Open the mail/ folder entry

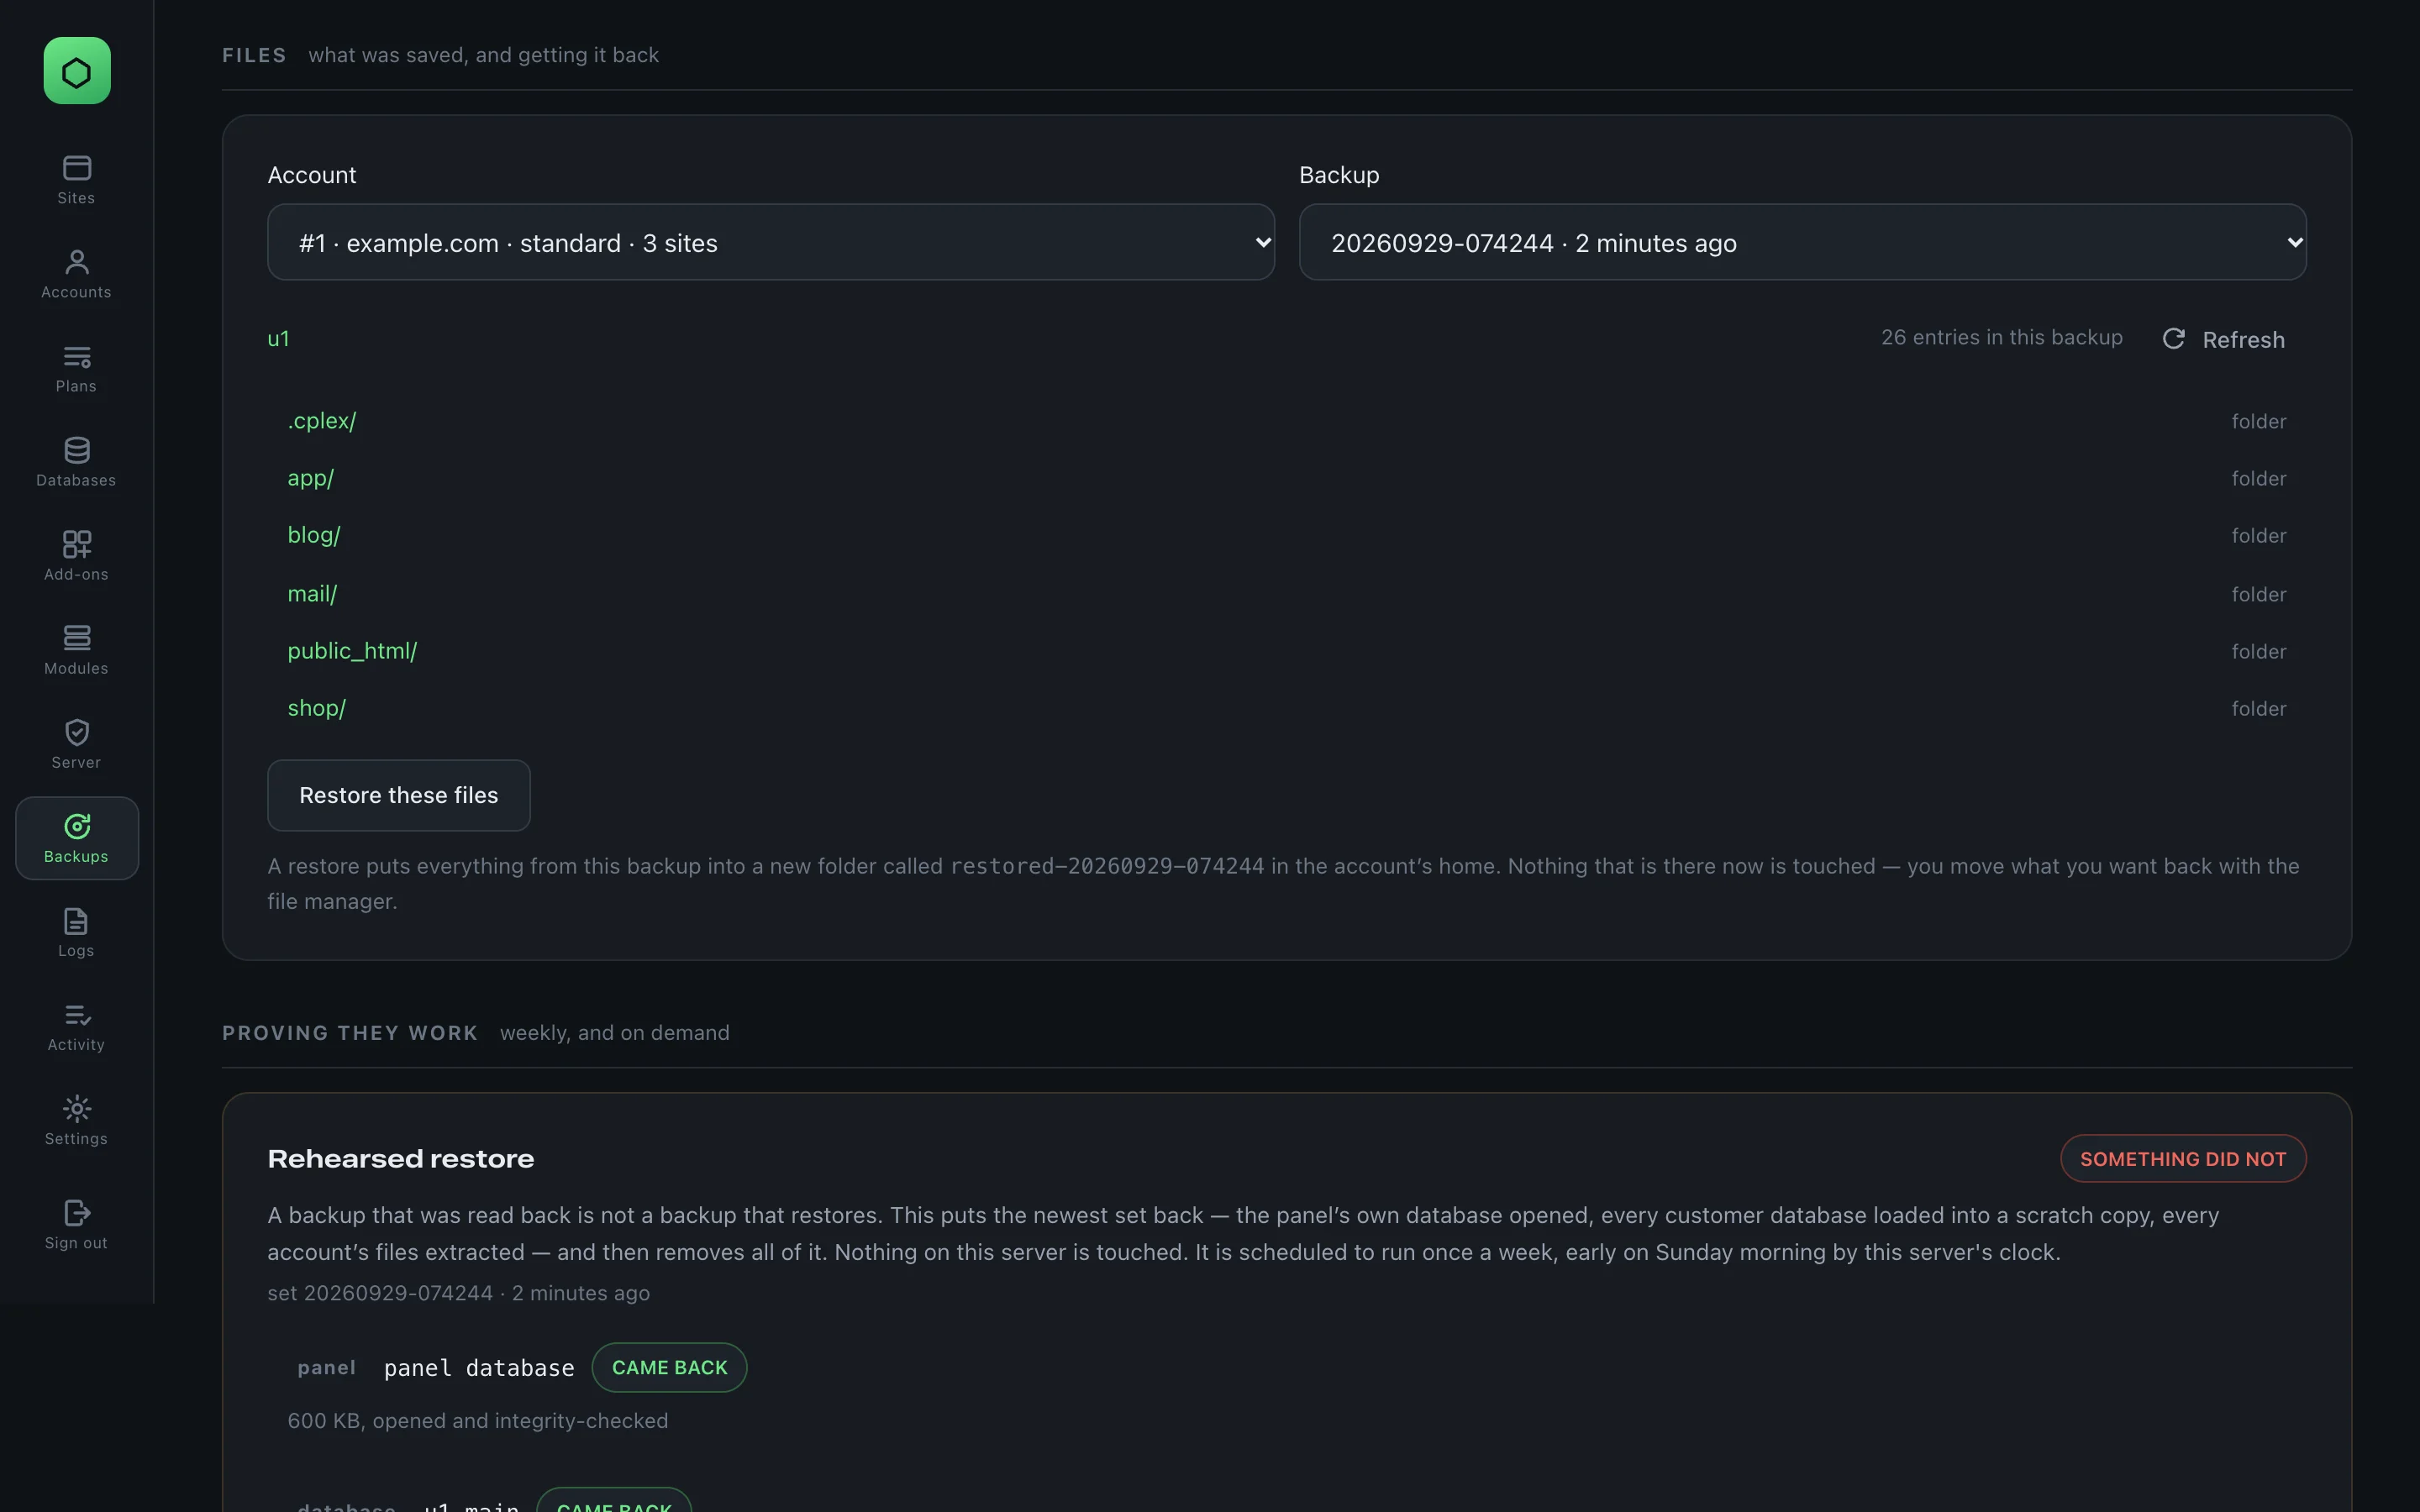click(x=312, y=594)
